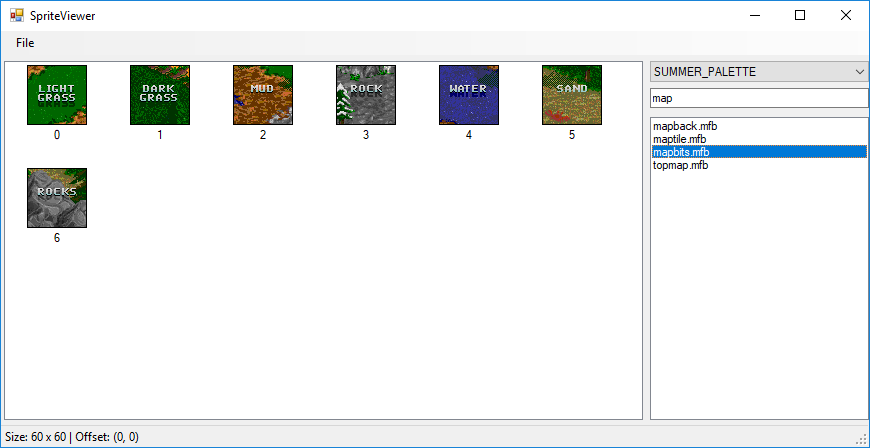The height and width of the screenshot is (448, 870).
Task: Click sprite index label 1
Action: 160,135
